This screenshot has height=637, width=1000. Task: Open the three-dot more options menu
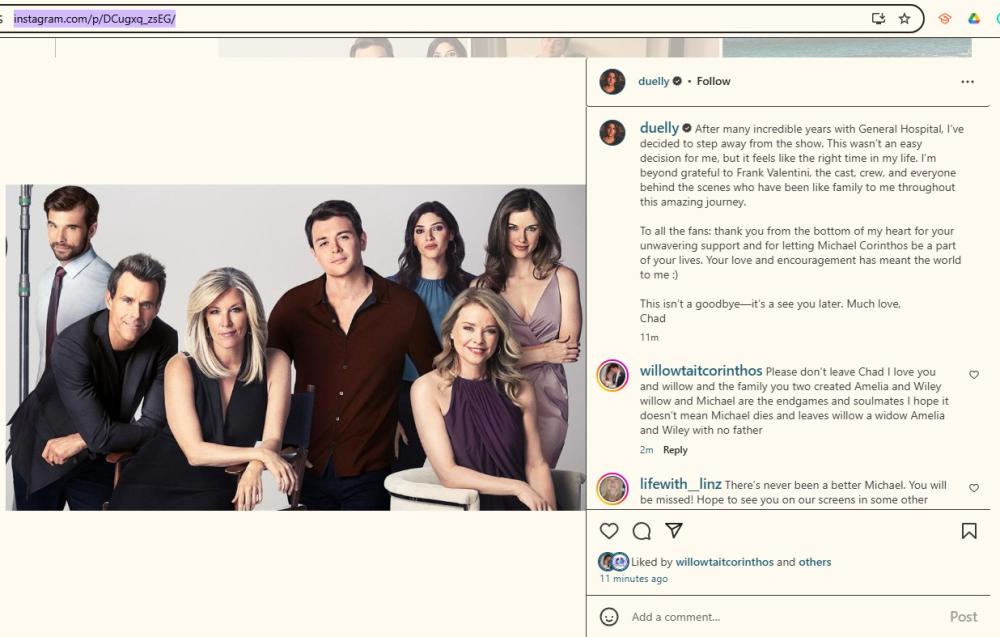click(967, 82)
